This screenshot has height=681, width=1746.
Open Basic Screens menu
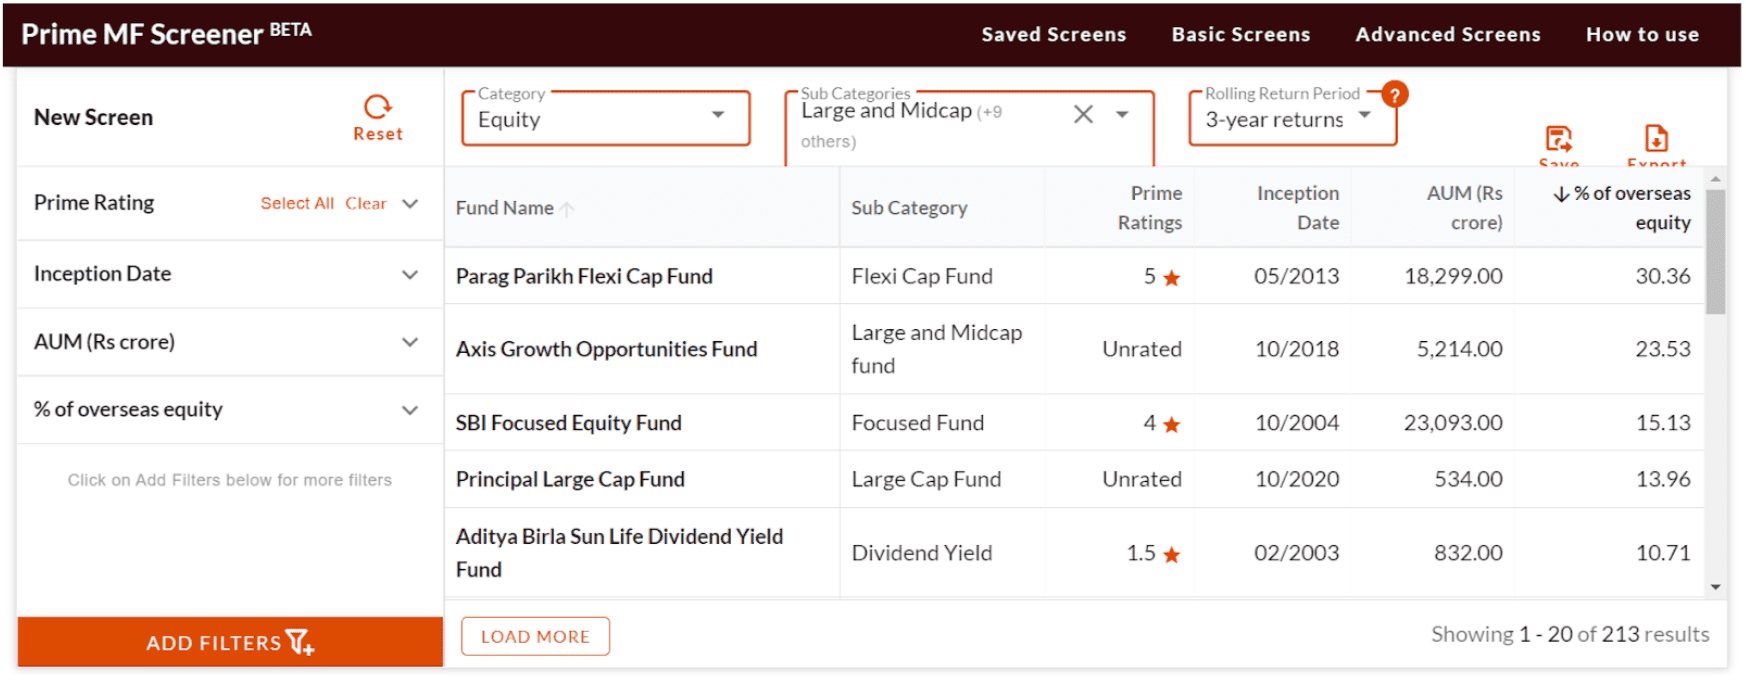coord(1241,34)
